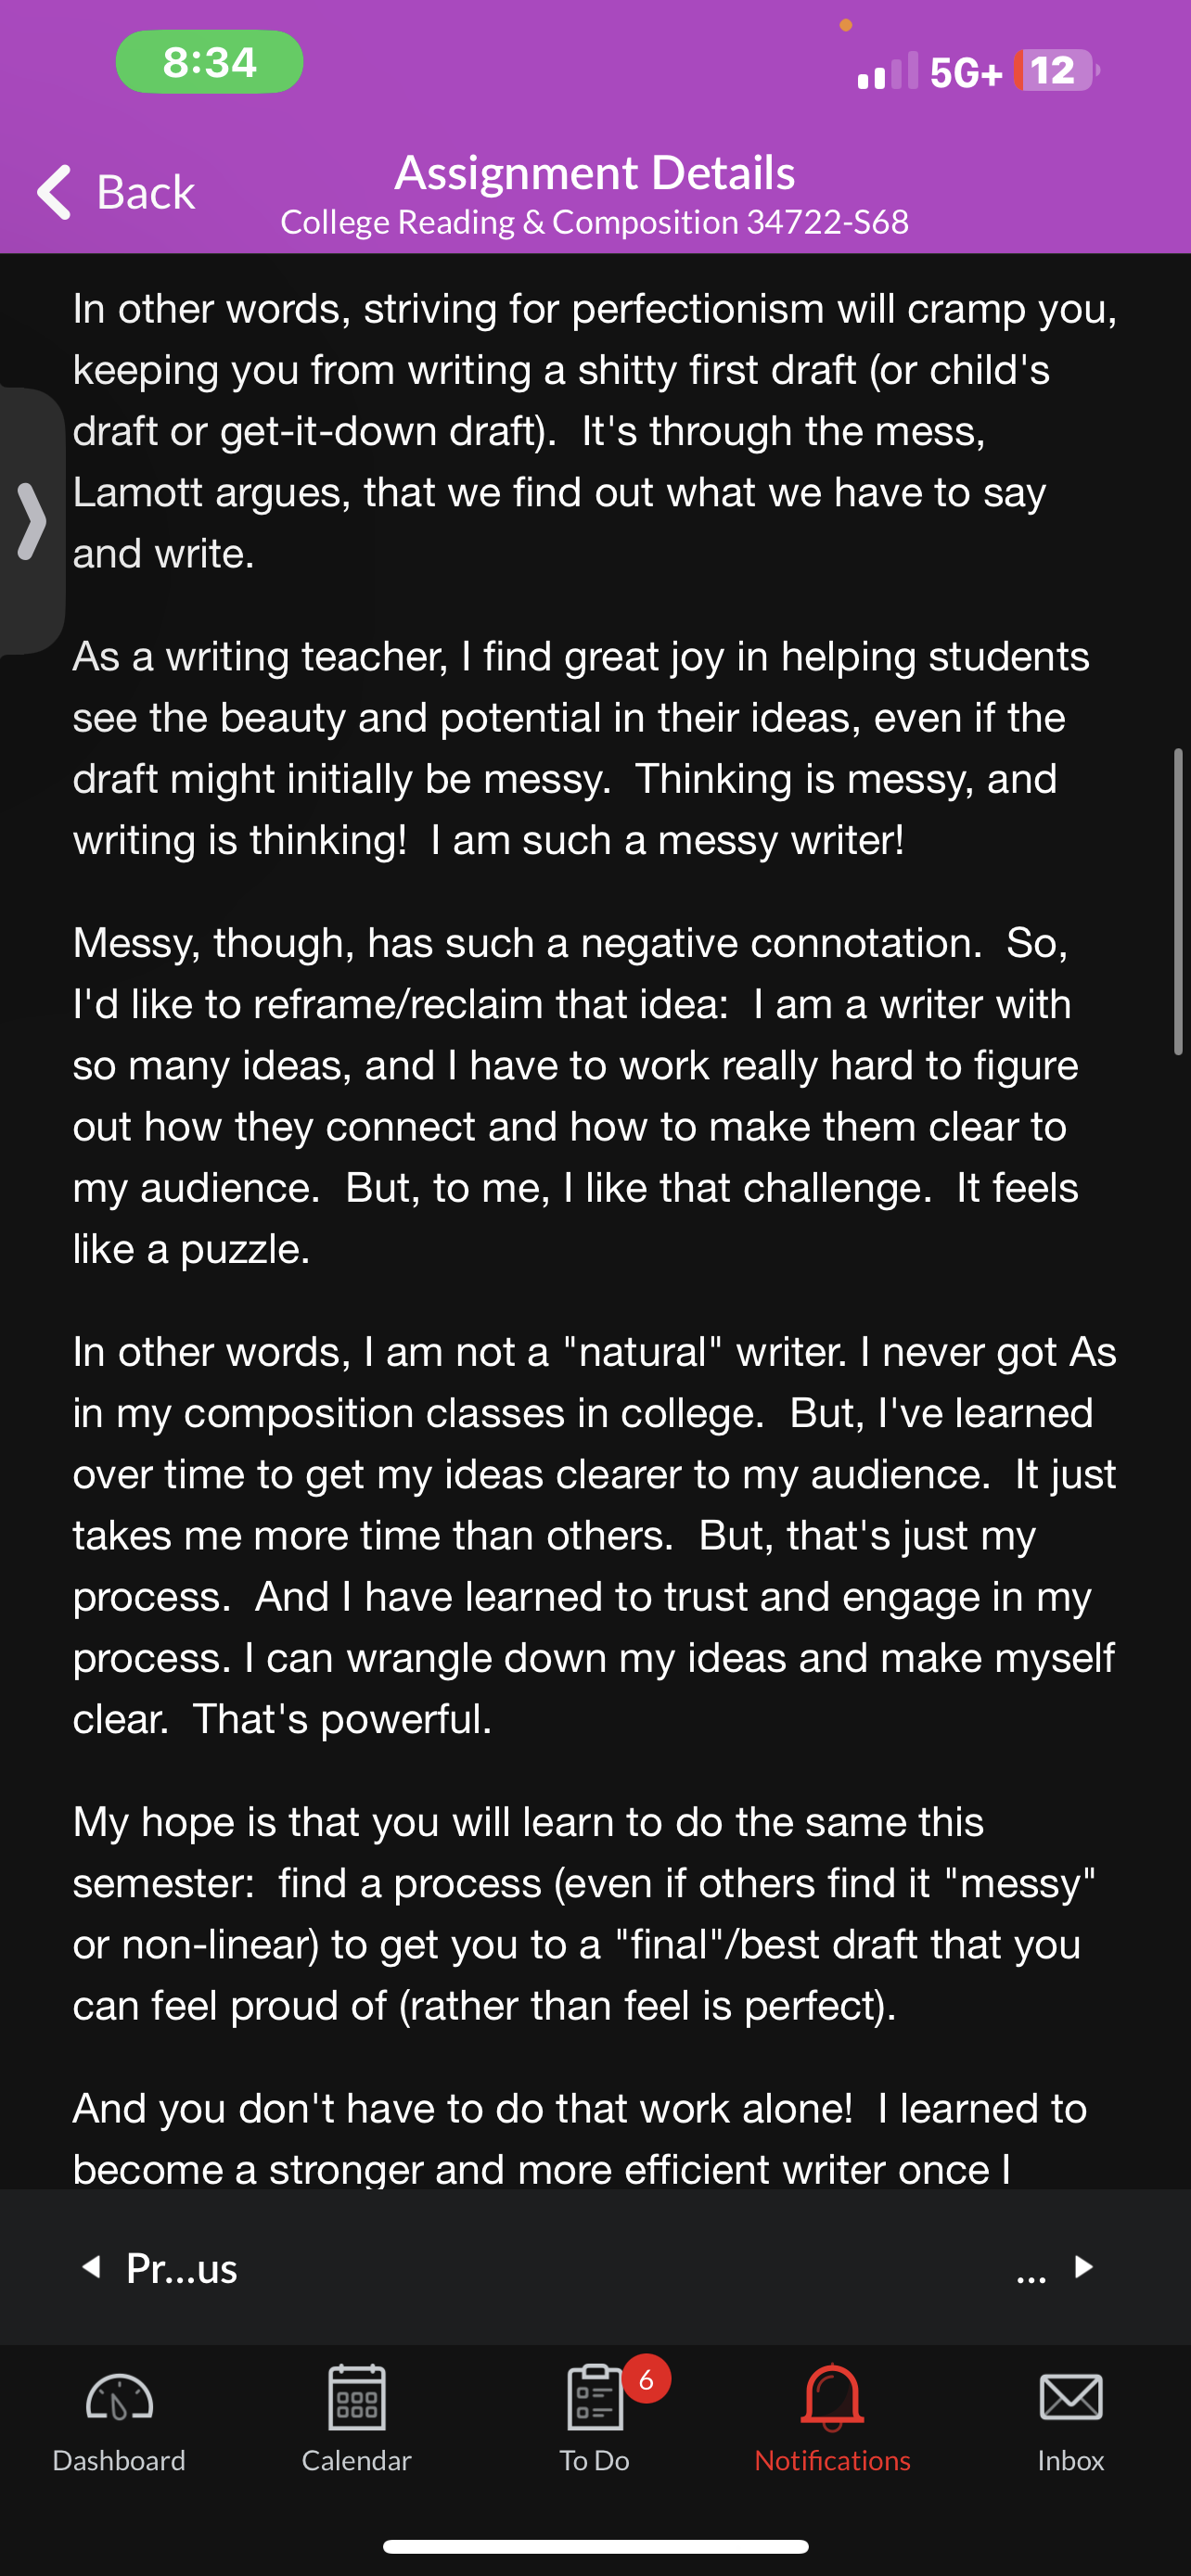Switch to the Inbox tab label
This screenshot has width=1191, height=2576.
1071,2460
